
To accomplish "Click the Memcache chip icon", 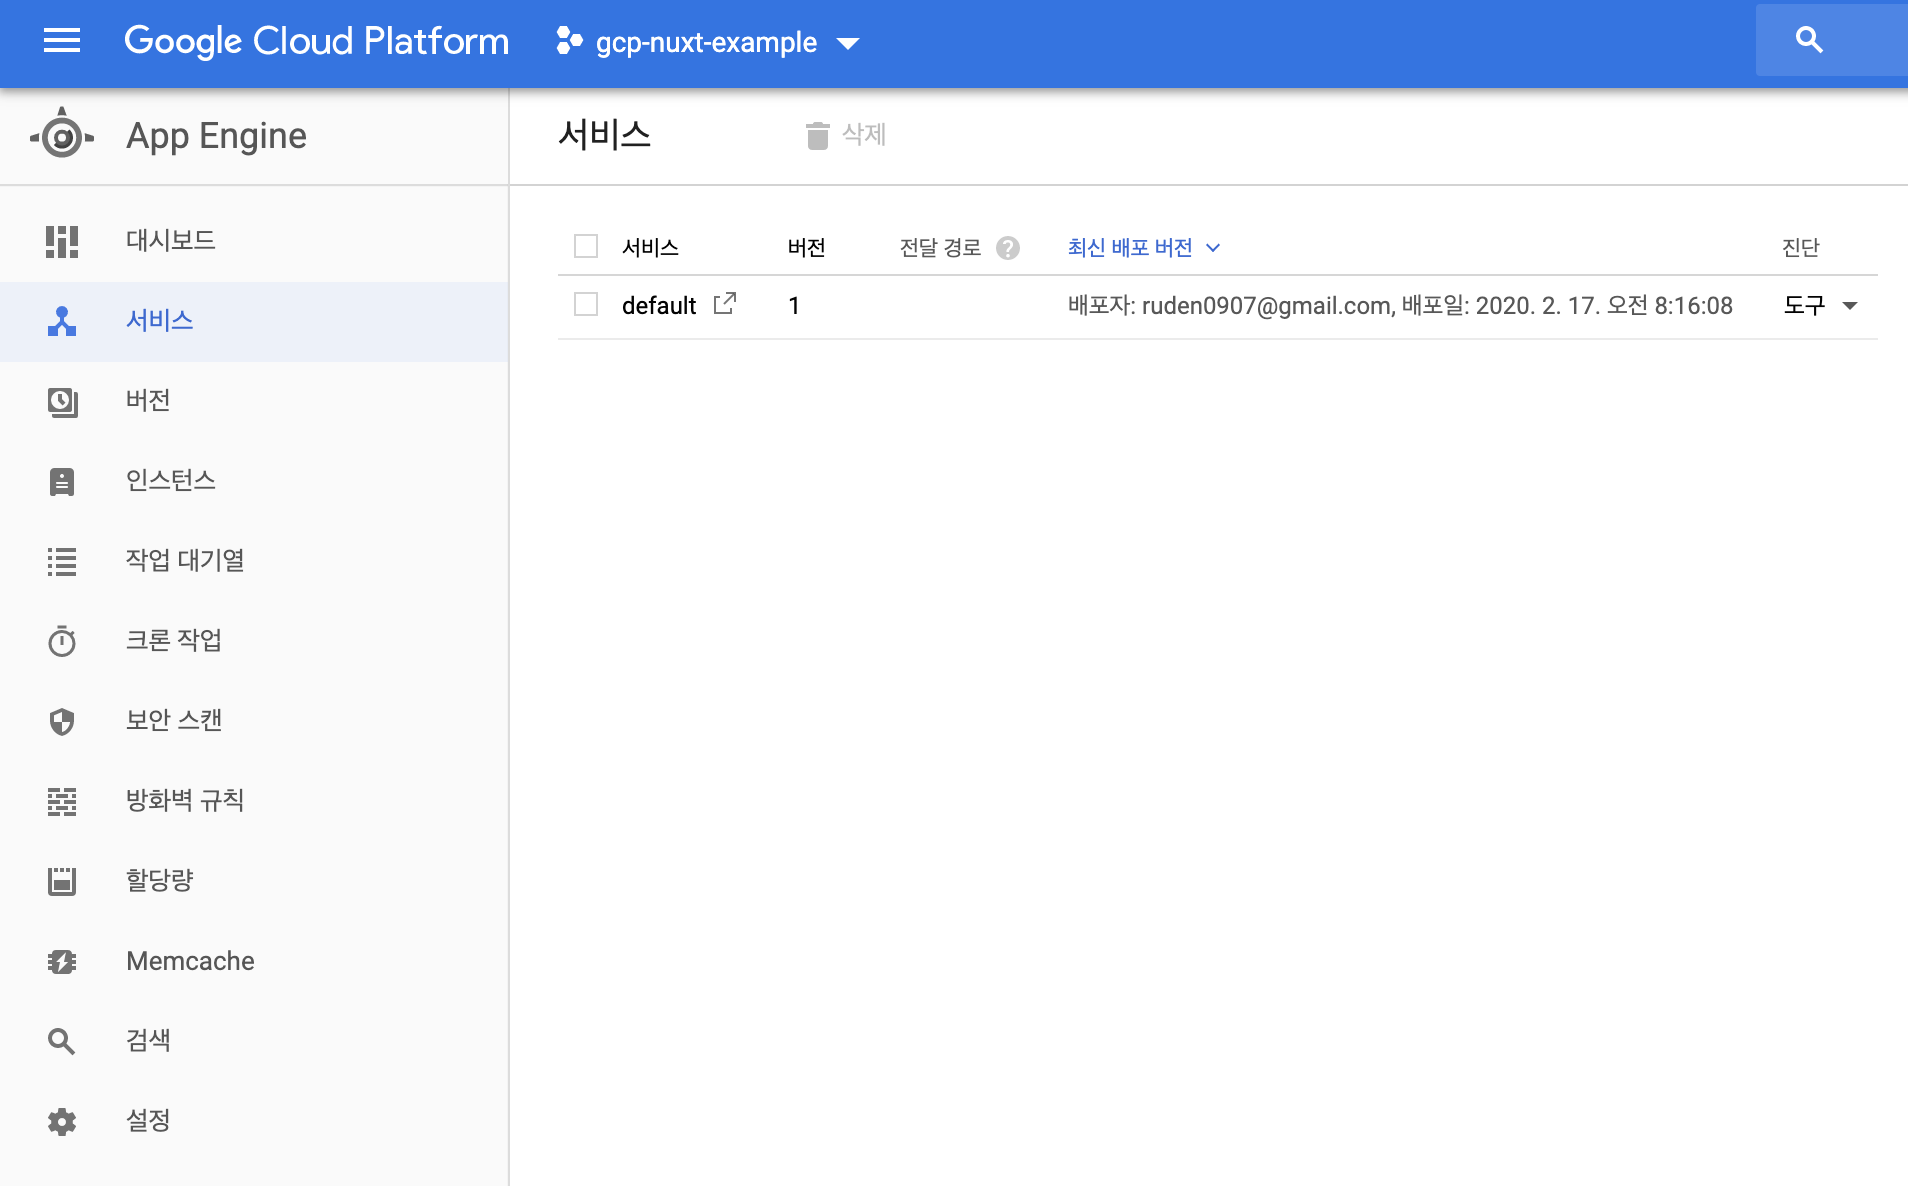I will click(62, 961).
